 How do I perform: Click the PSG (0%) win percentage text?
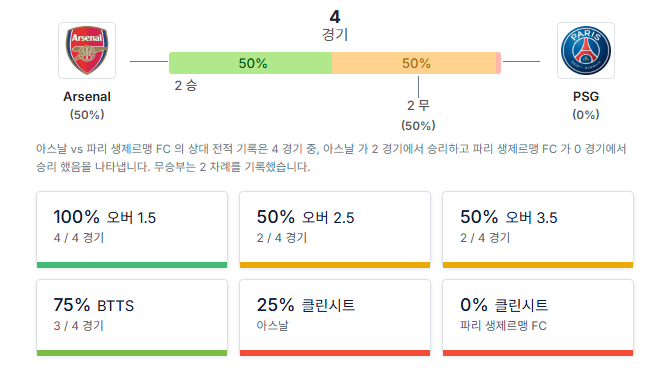(586, 115)
